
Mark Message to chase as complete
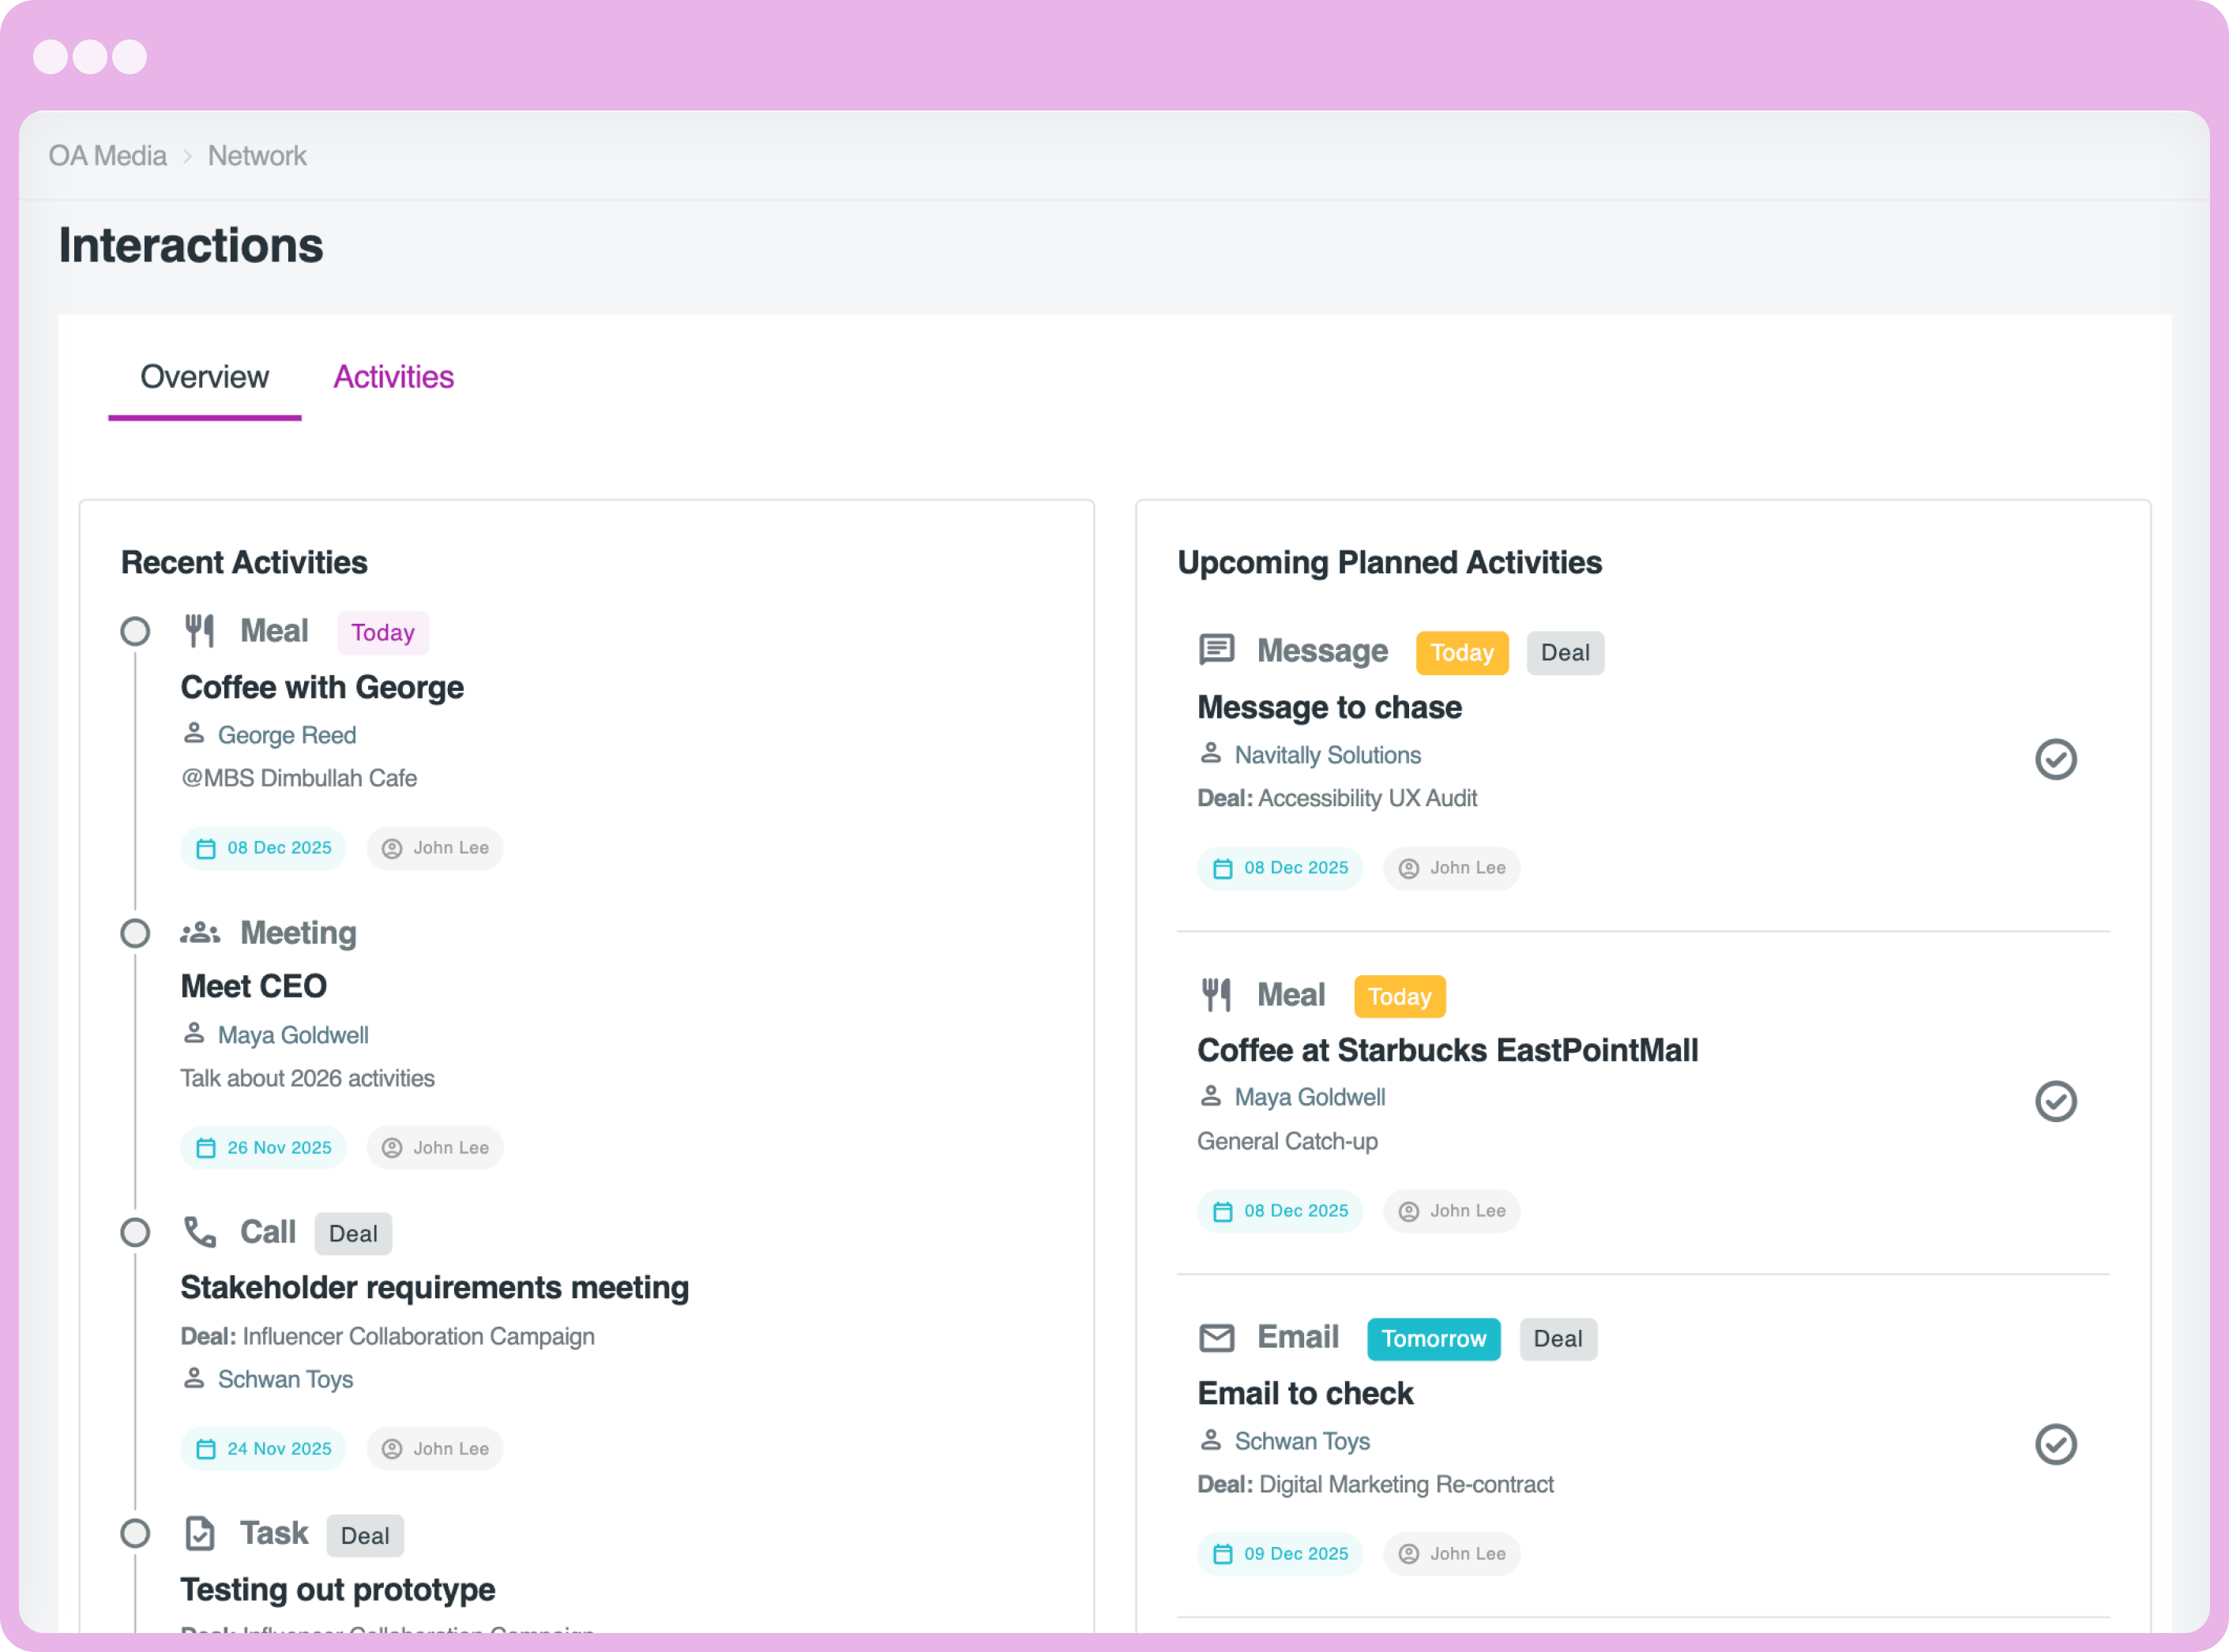tap(2055, 759)
